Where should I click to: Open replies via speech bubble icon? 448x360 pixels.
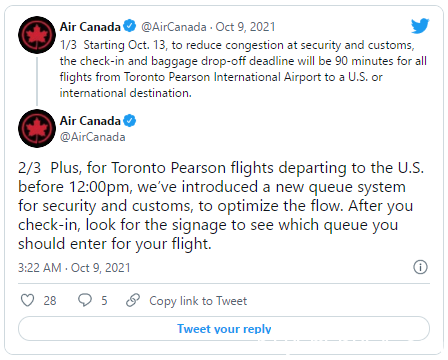coord(85,300)
